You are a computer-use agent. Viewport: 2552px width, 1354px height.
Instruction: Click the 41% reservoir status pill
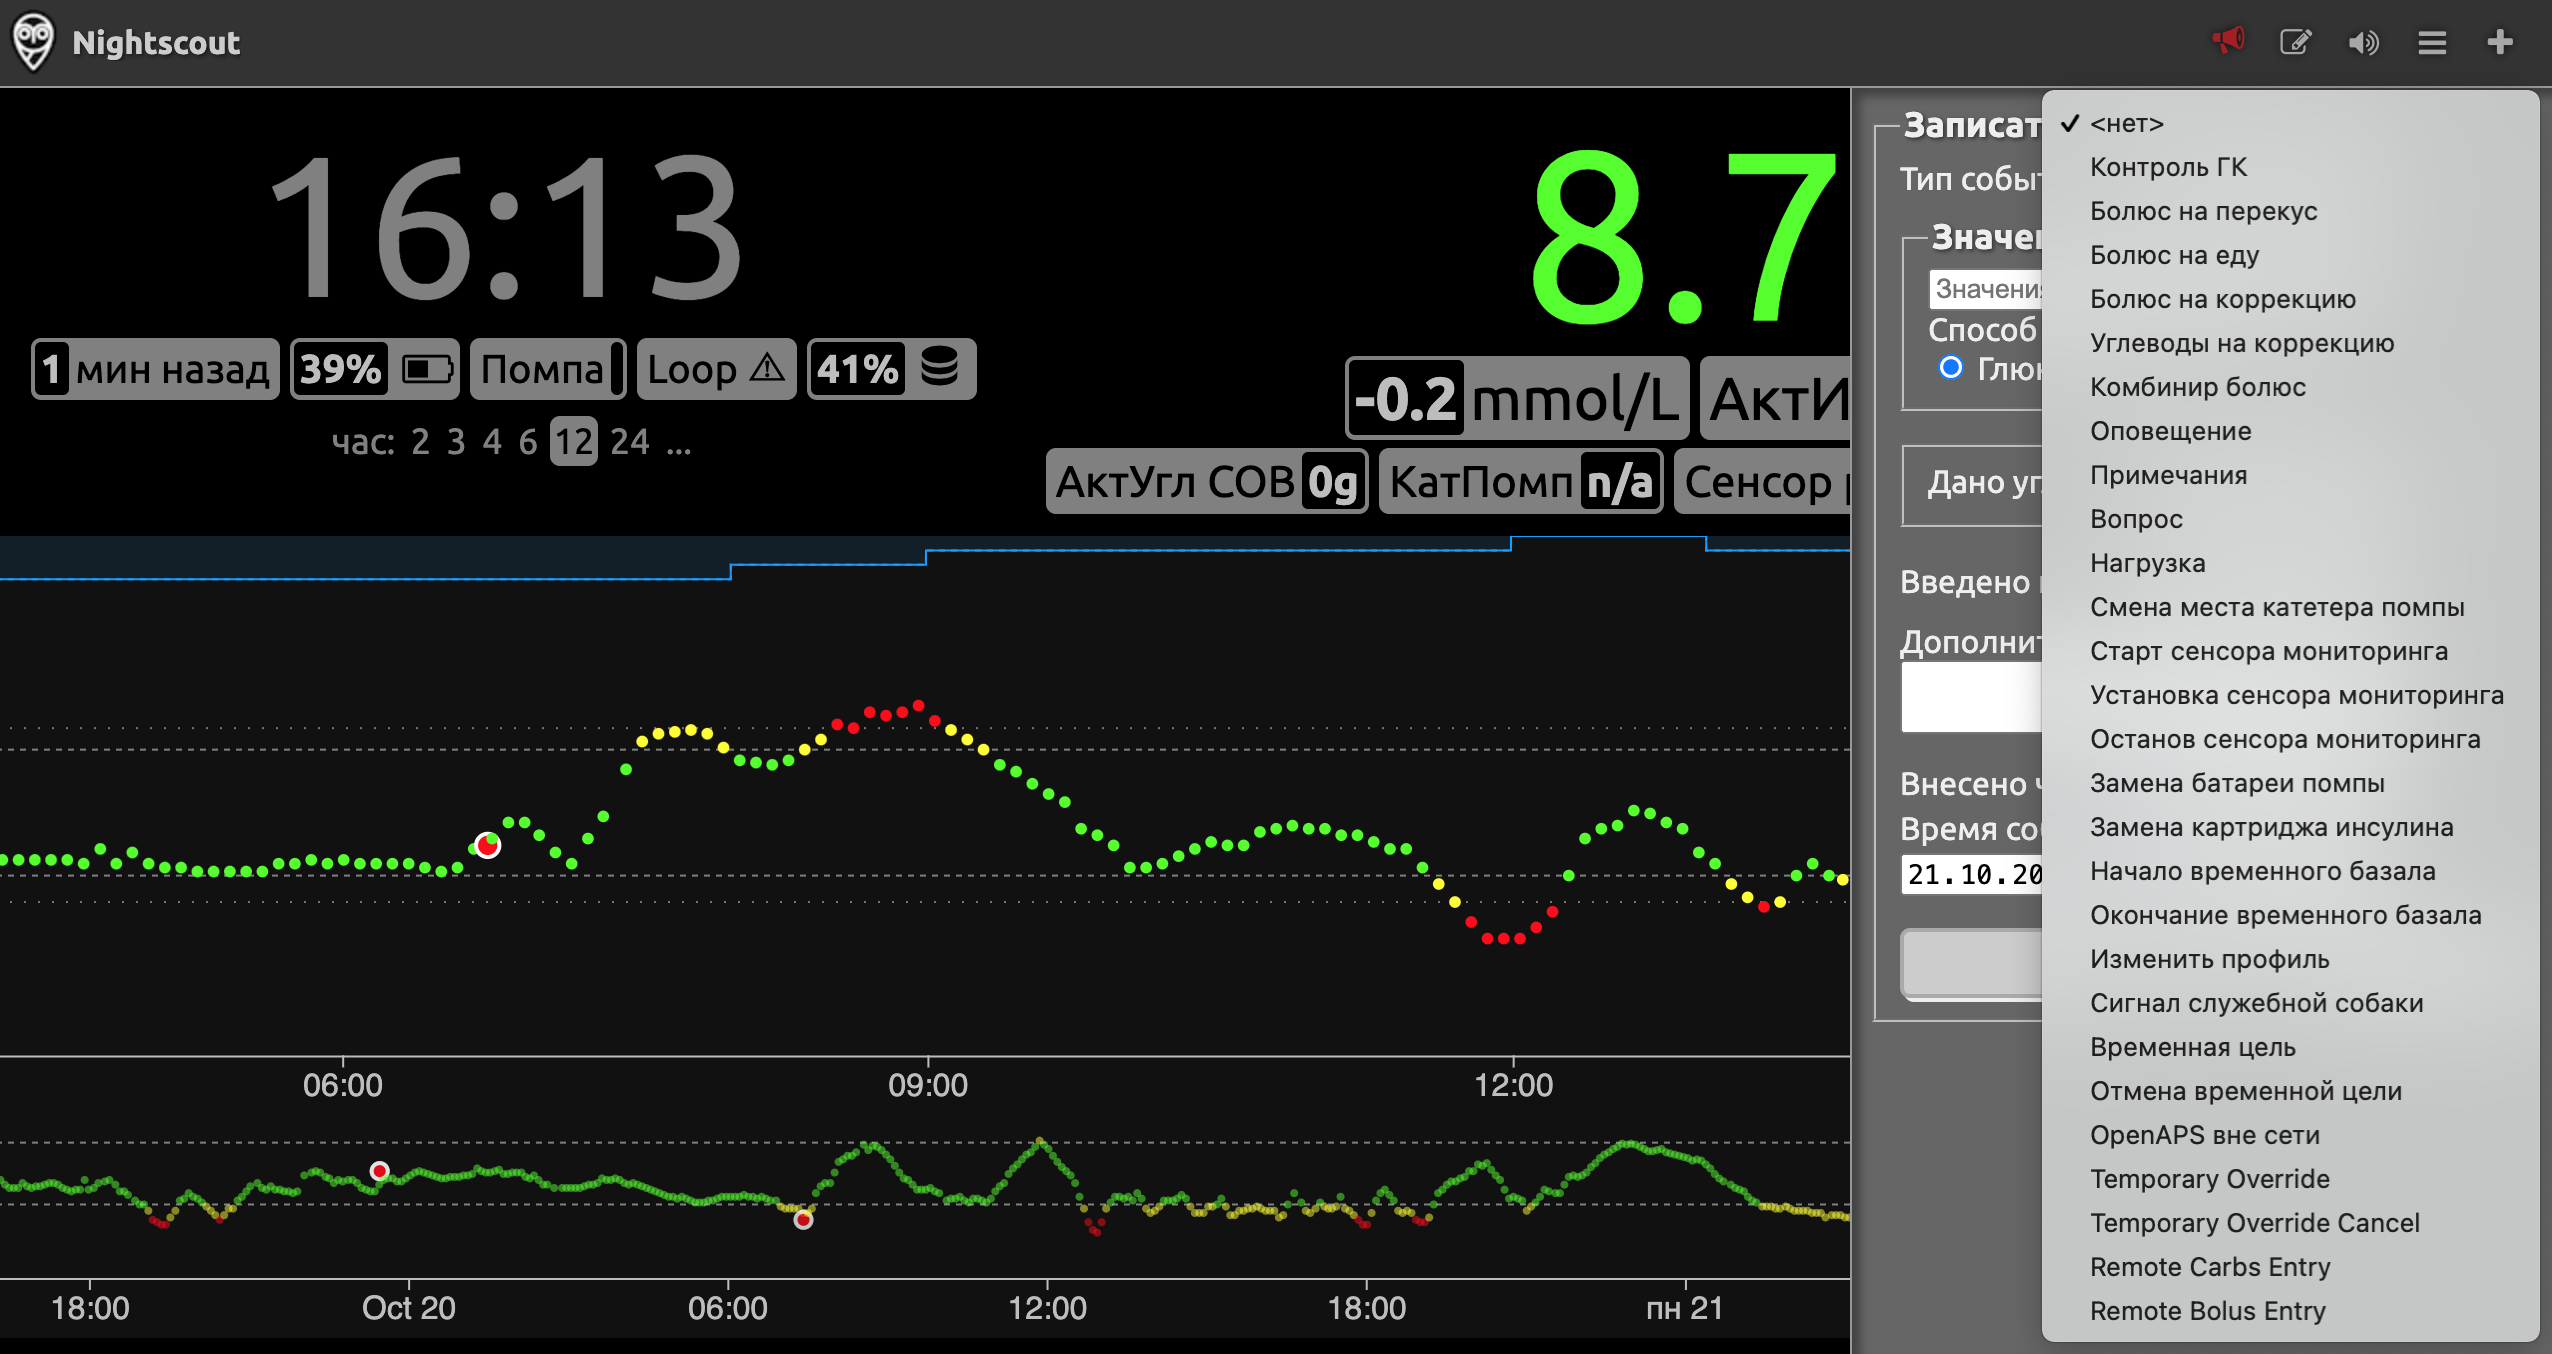[x=891, y=369]
